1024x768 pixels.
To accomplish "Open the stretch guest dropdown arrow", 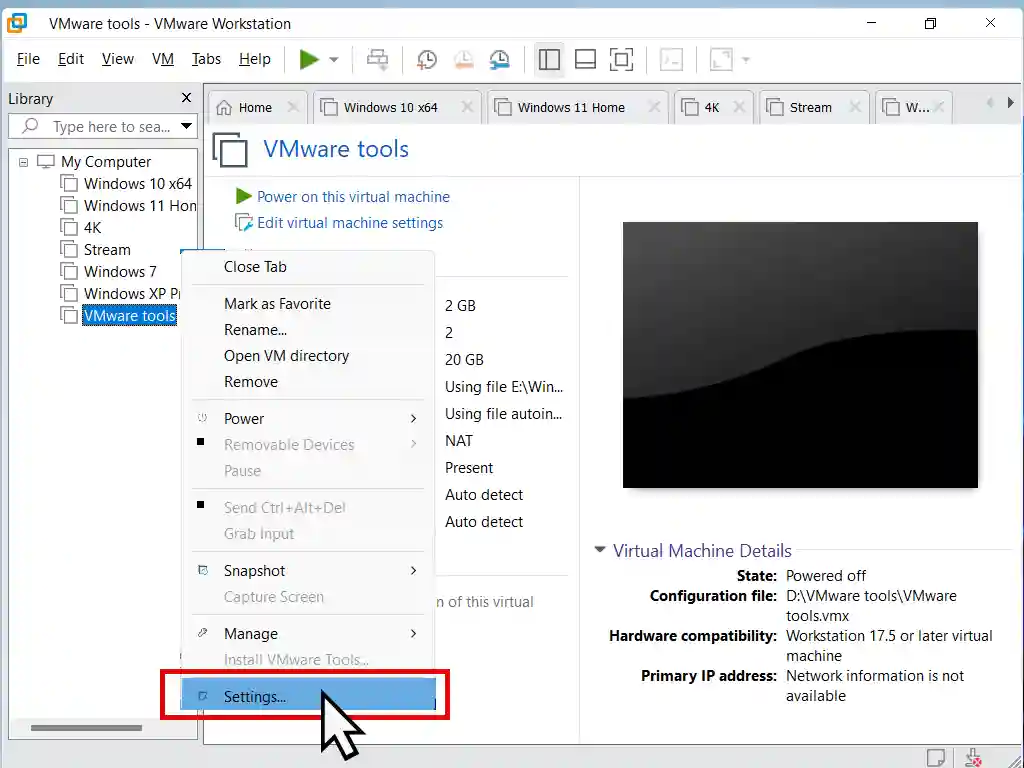I will tap(746, 59).
